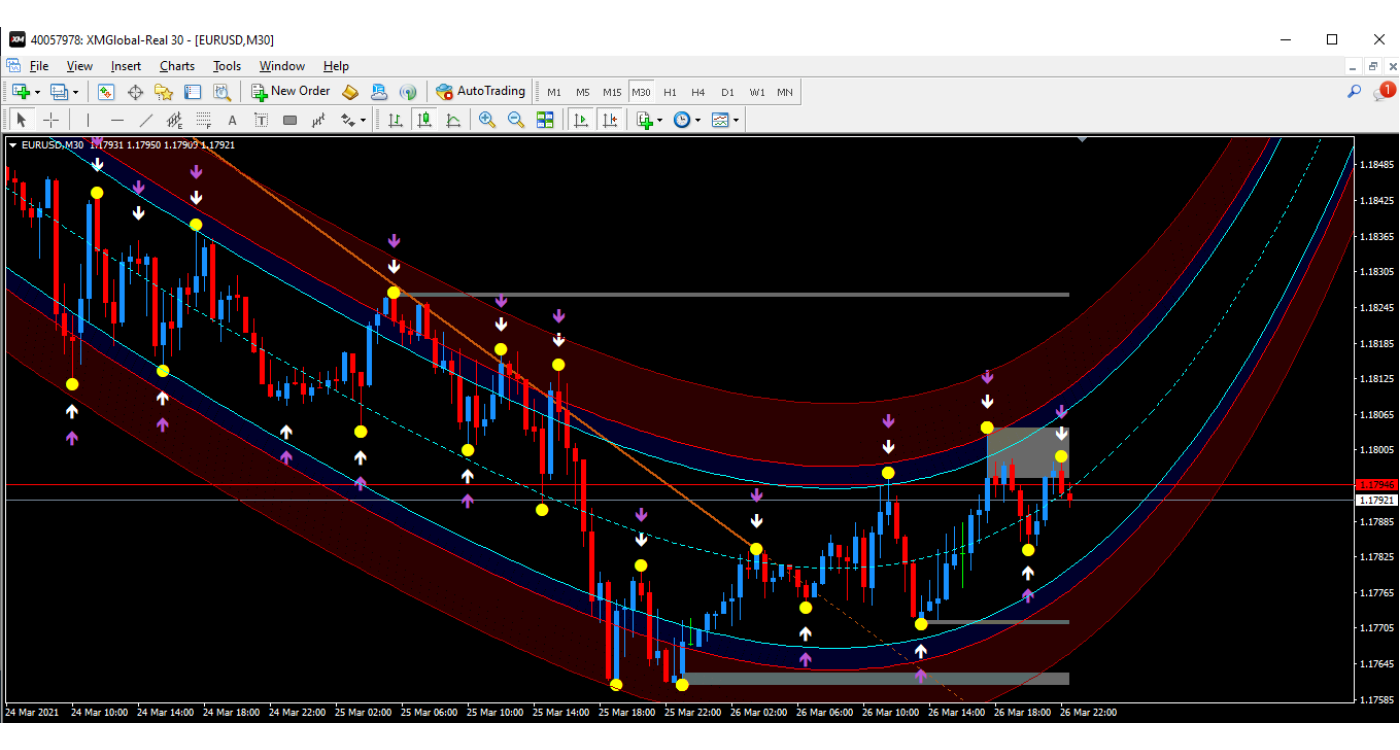The height and width of the screenshot is (750, 1400).
Task: Open the Navigator panel star-folder icon
Action: click(164, 92)
